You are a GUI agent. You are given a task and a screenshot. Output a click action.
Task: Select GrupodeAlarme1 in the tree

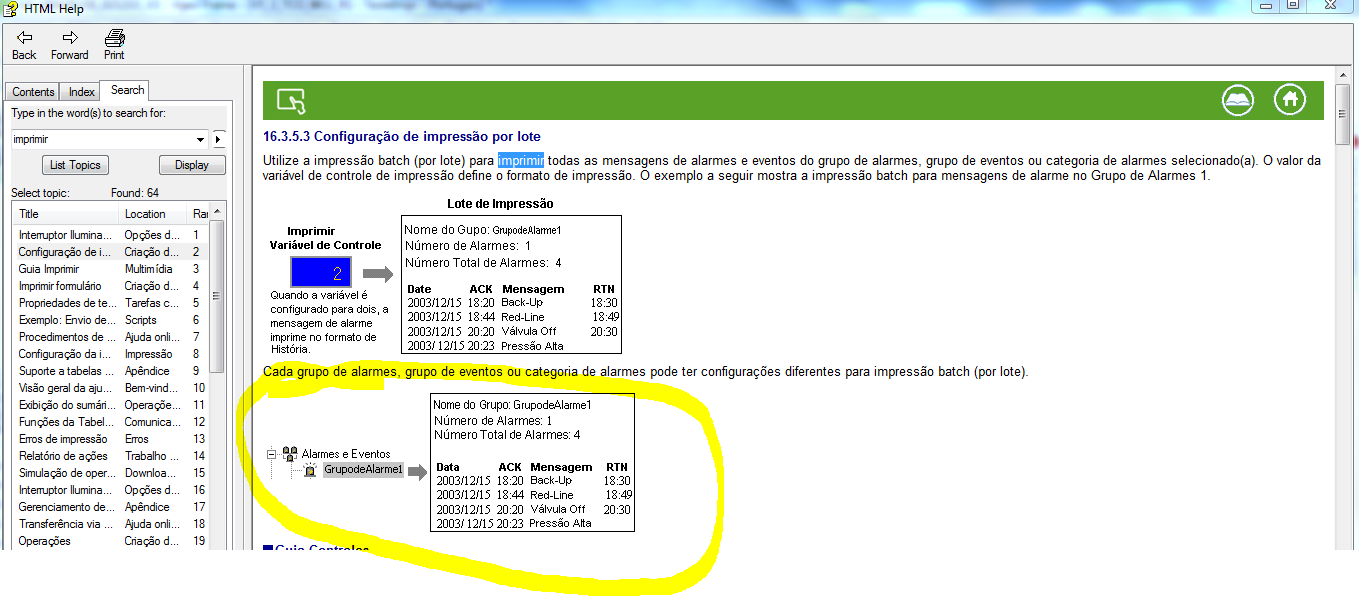(363, 469)
